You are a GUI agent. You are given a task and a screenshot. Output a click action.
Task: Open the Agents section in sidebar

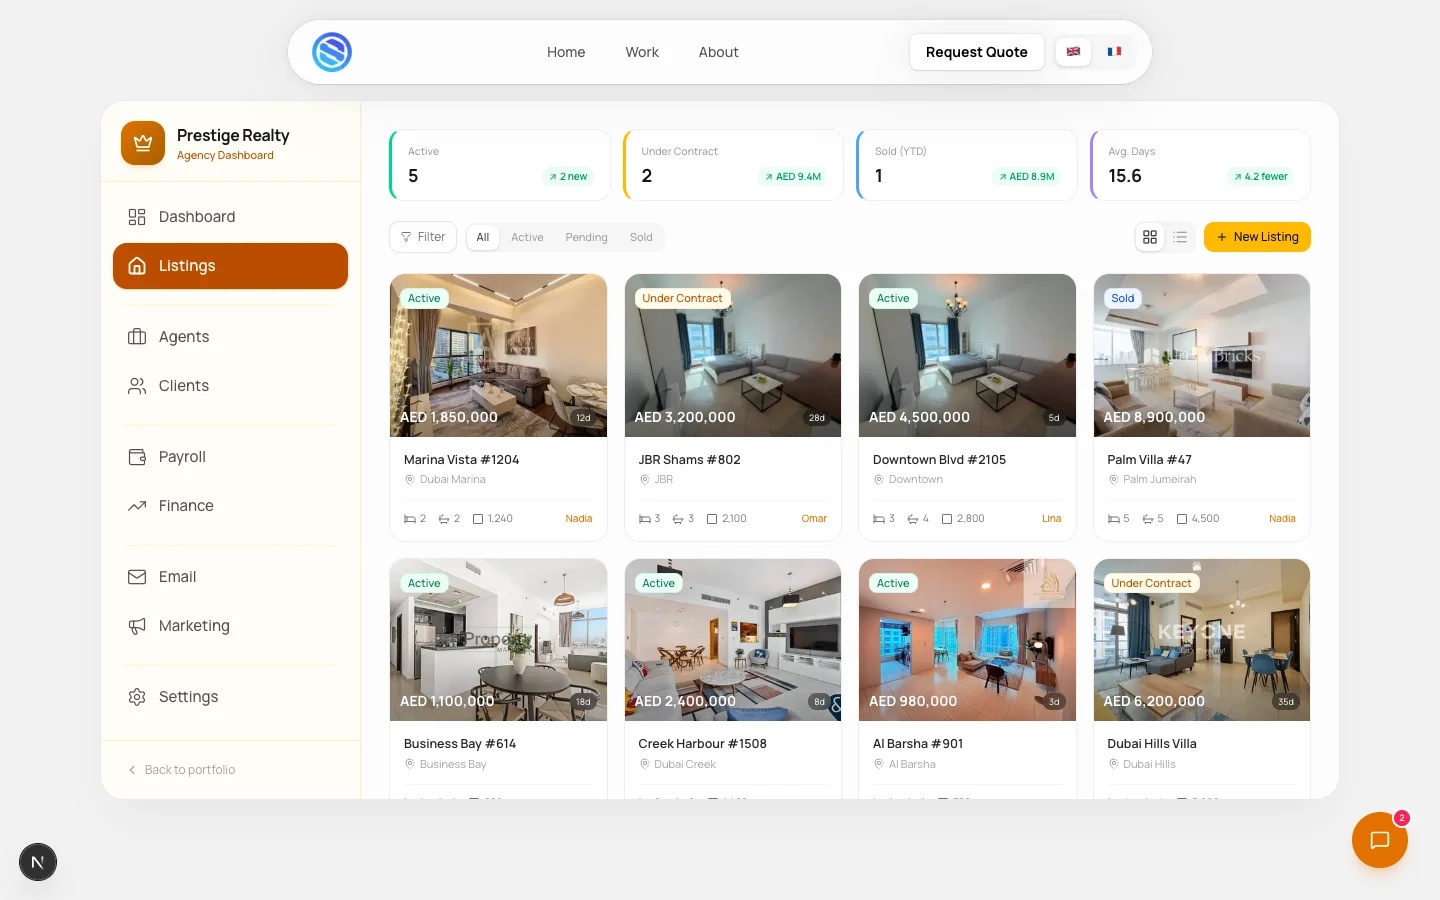pyautogui.click(x=184, y=337)
